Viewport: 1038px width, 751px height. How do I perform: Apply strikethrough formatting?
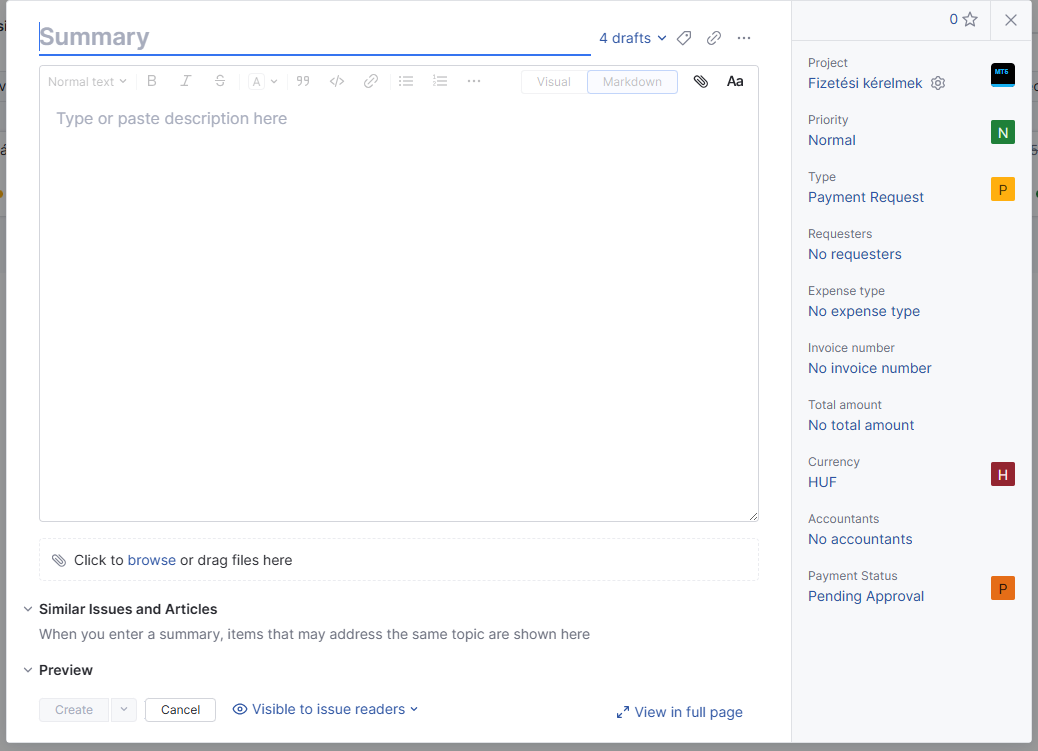(220, 82)
